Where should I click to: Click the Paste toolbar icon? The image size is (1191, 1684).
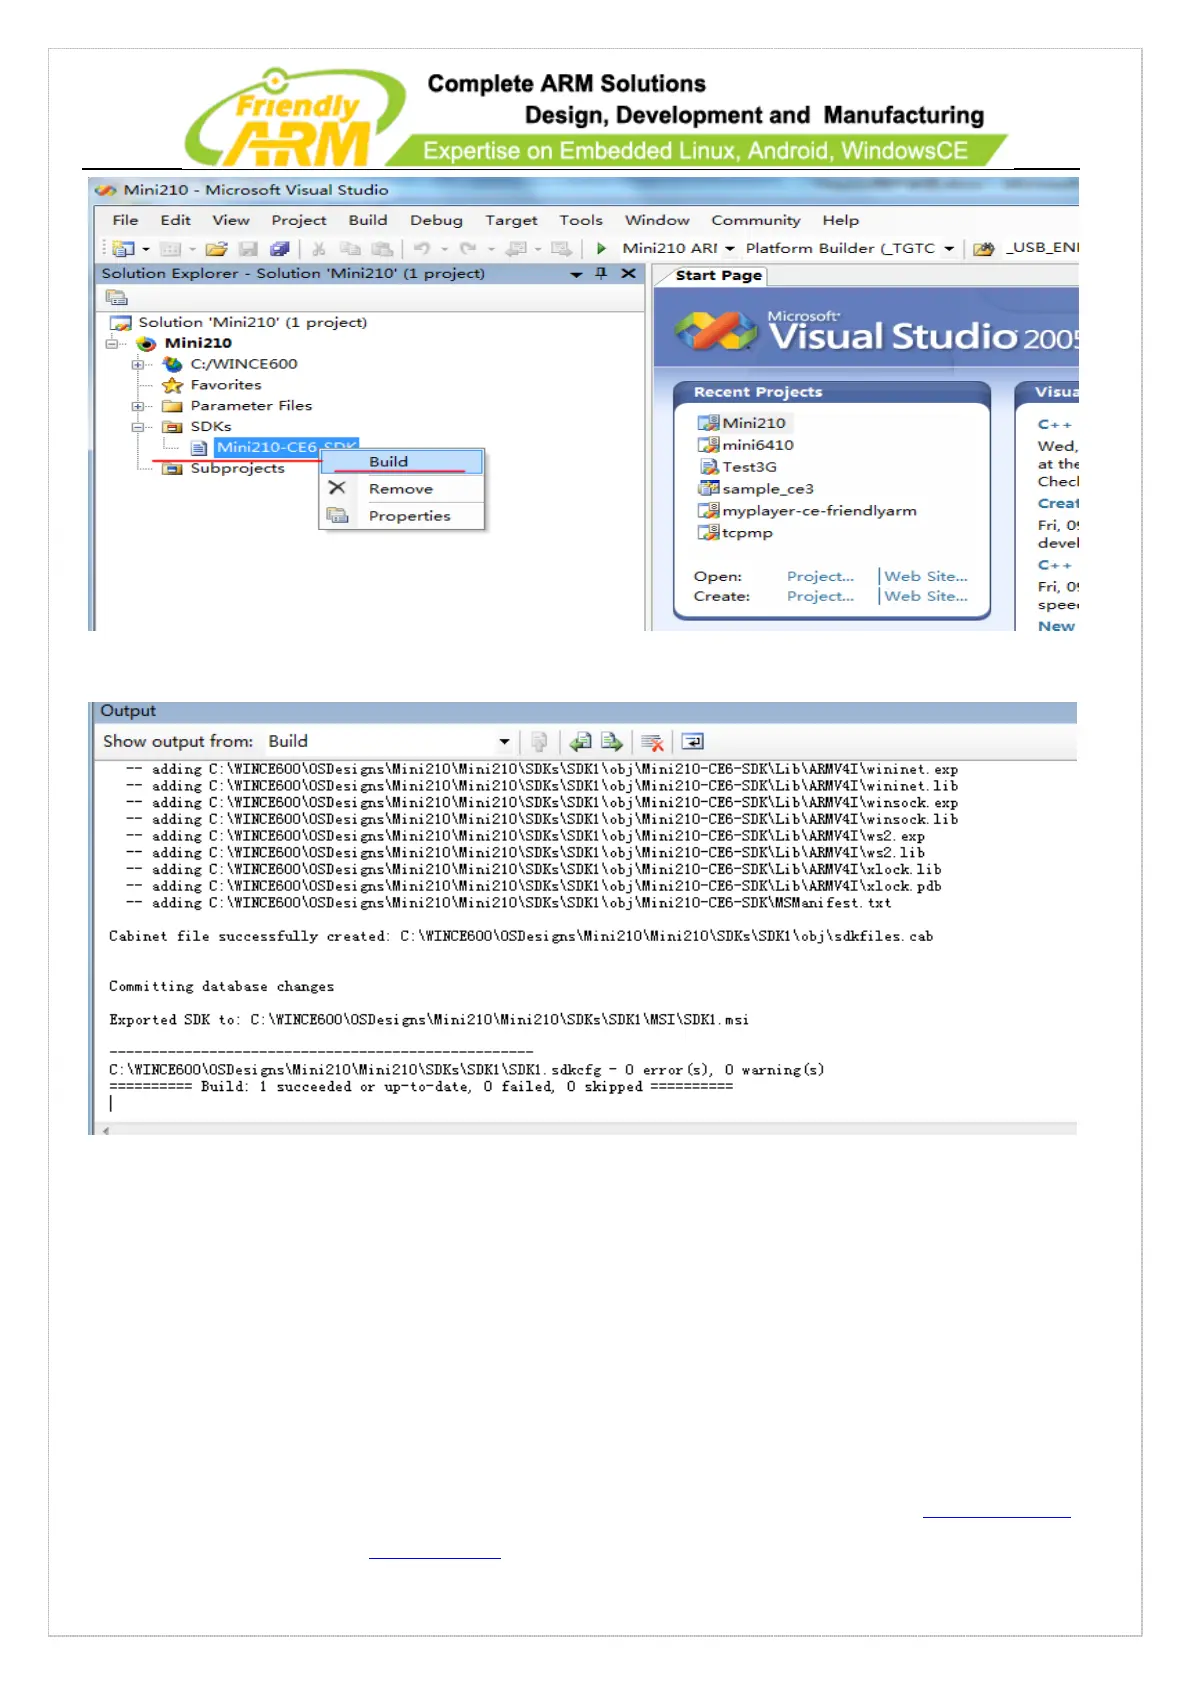(382, 249)
